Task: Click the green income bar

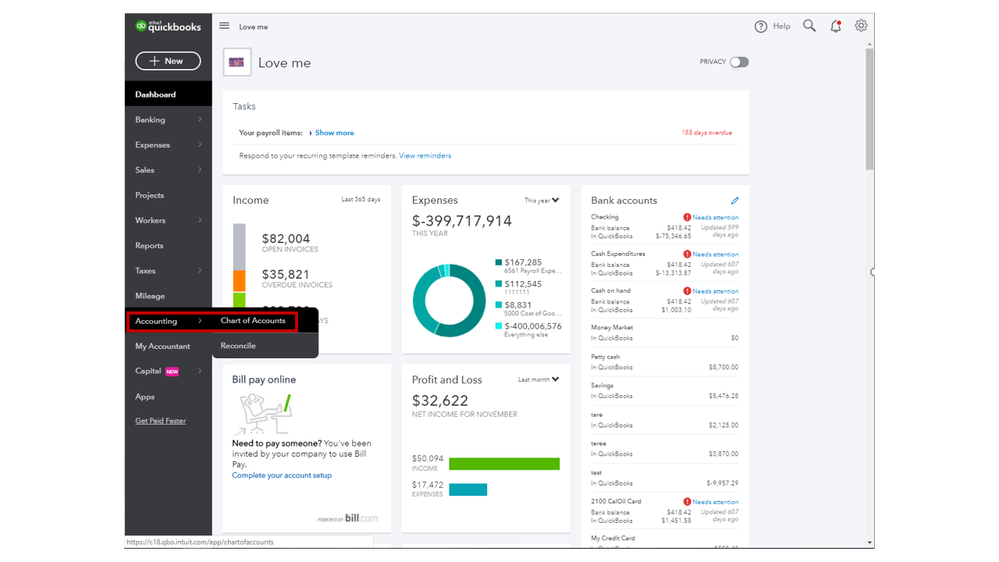Action: coord(504,464)
